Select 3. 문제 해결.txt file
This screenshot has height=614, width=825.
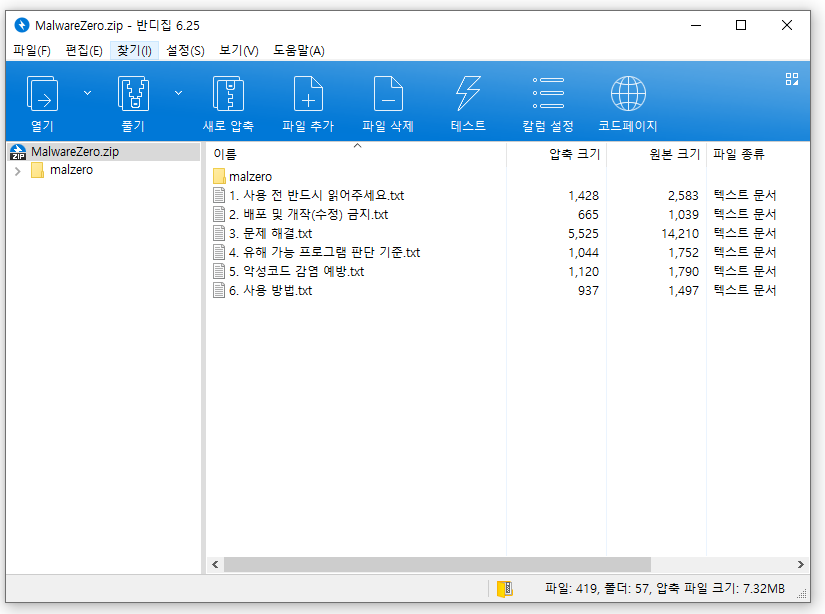270,234
